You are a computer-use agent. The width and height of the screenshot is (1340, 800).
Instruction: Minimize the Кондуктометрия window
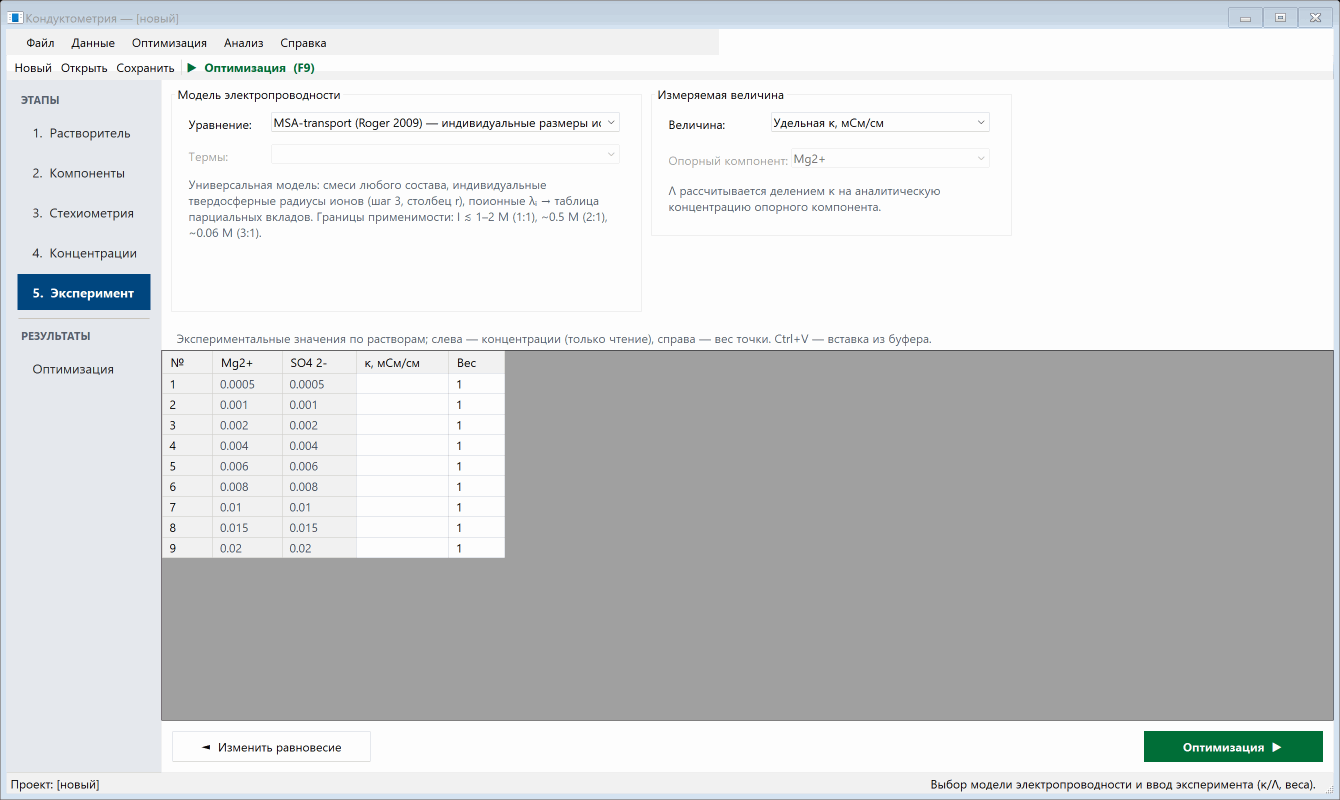tap(1245, 18)
